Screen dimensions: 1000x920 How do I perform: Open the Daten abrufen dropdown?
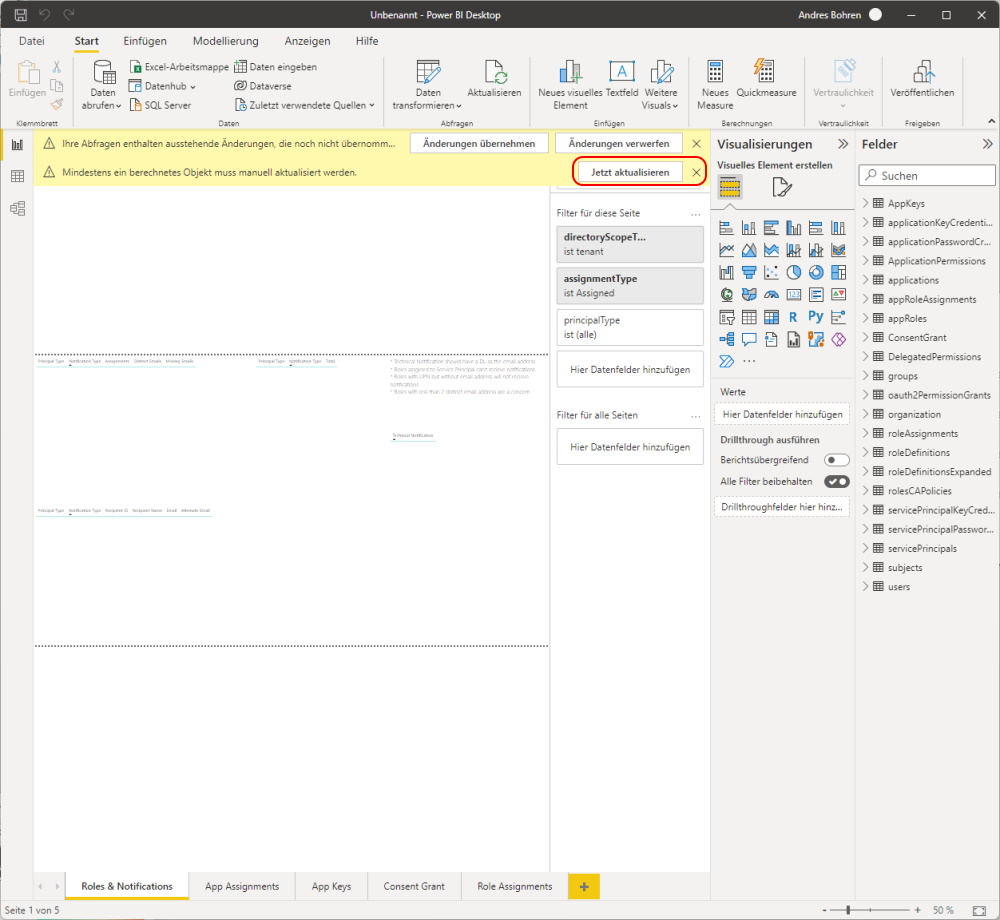[102, 85]
